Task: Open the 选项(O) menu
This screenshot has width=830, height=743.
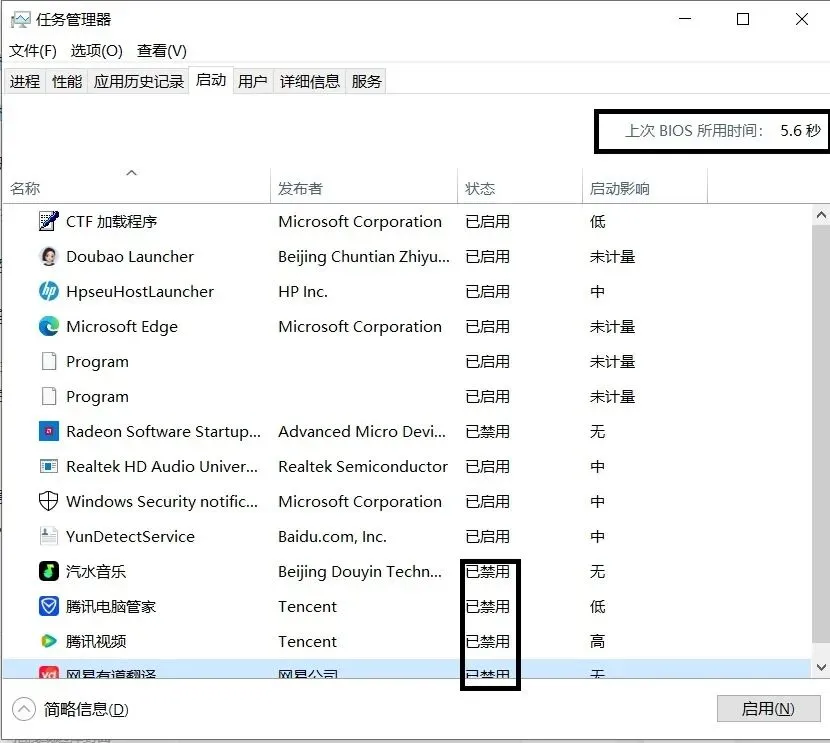Action: point(96,51)
